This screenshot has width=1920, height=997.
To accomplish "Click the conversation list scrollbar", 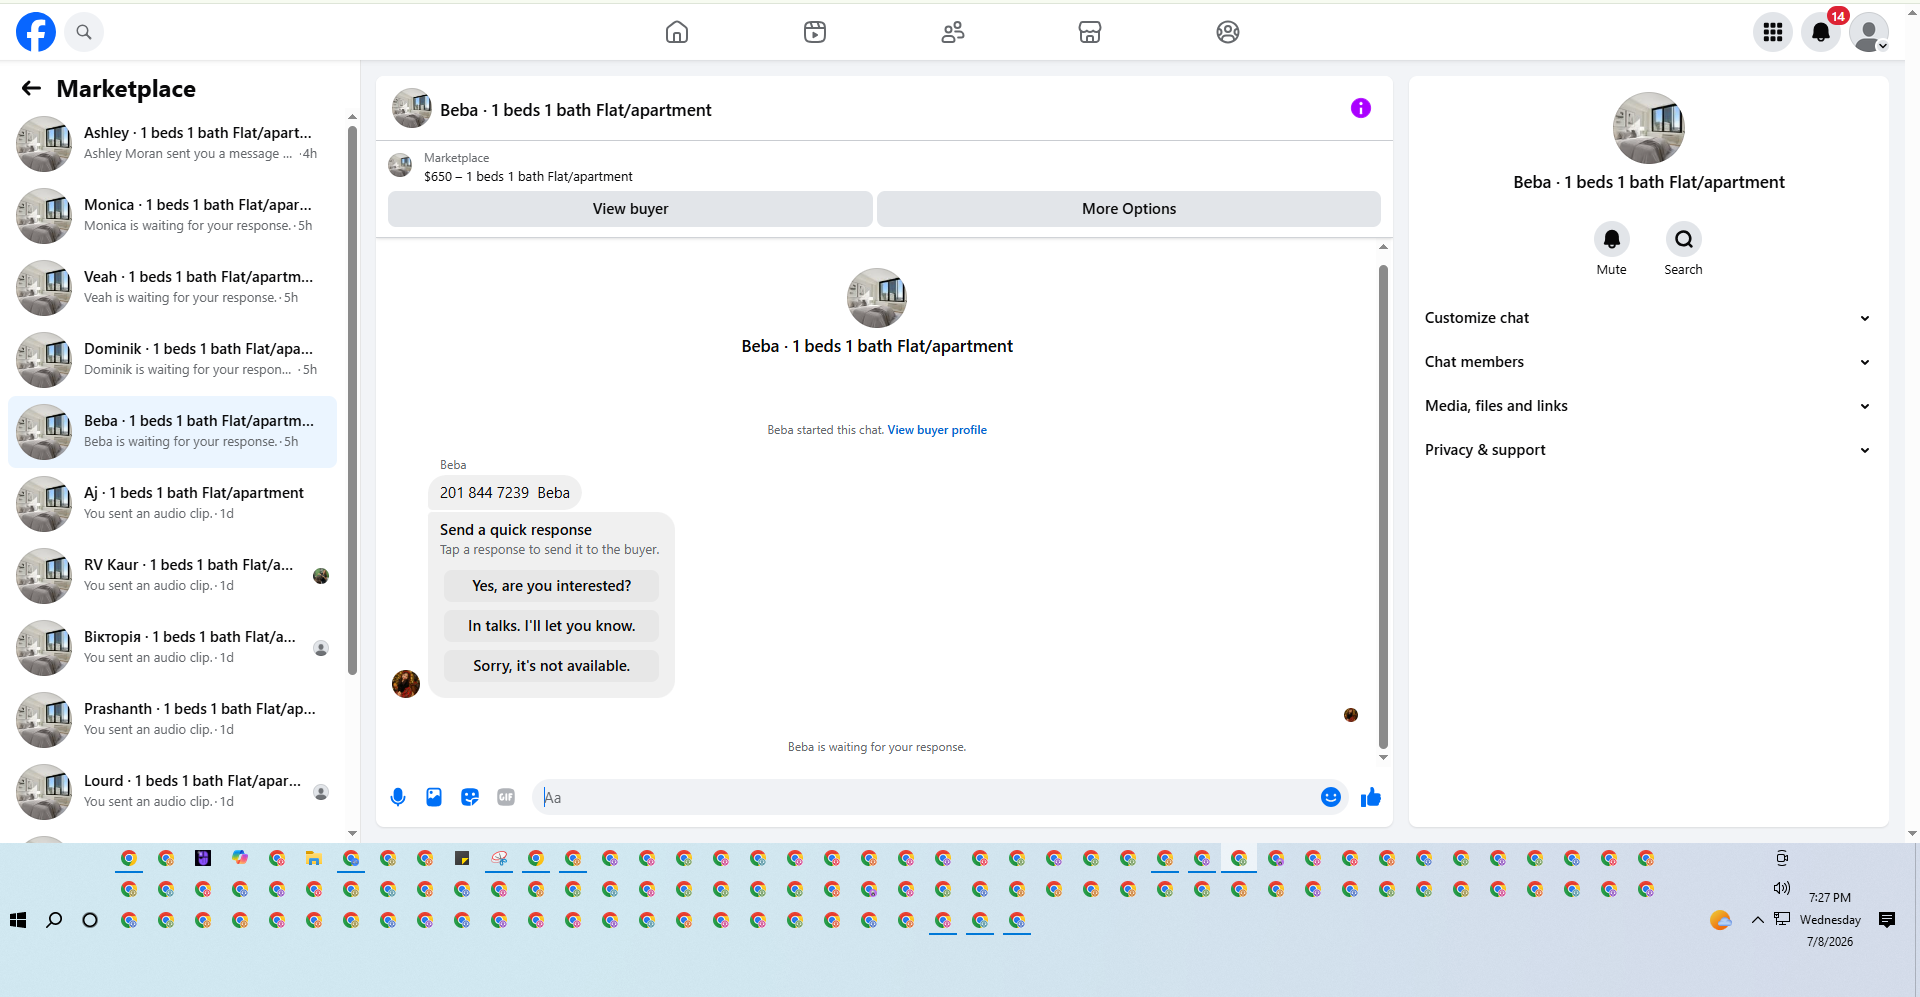I will click(352, 400).
